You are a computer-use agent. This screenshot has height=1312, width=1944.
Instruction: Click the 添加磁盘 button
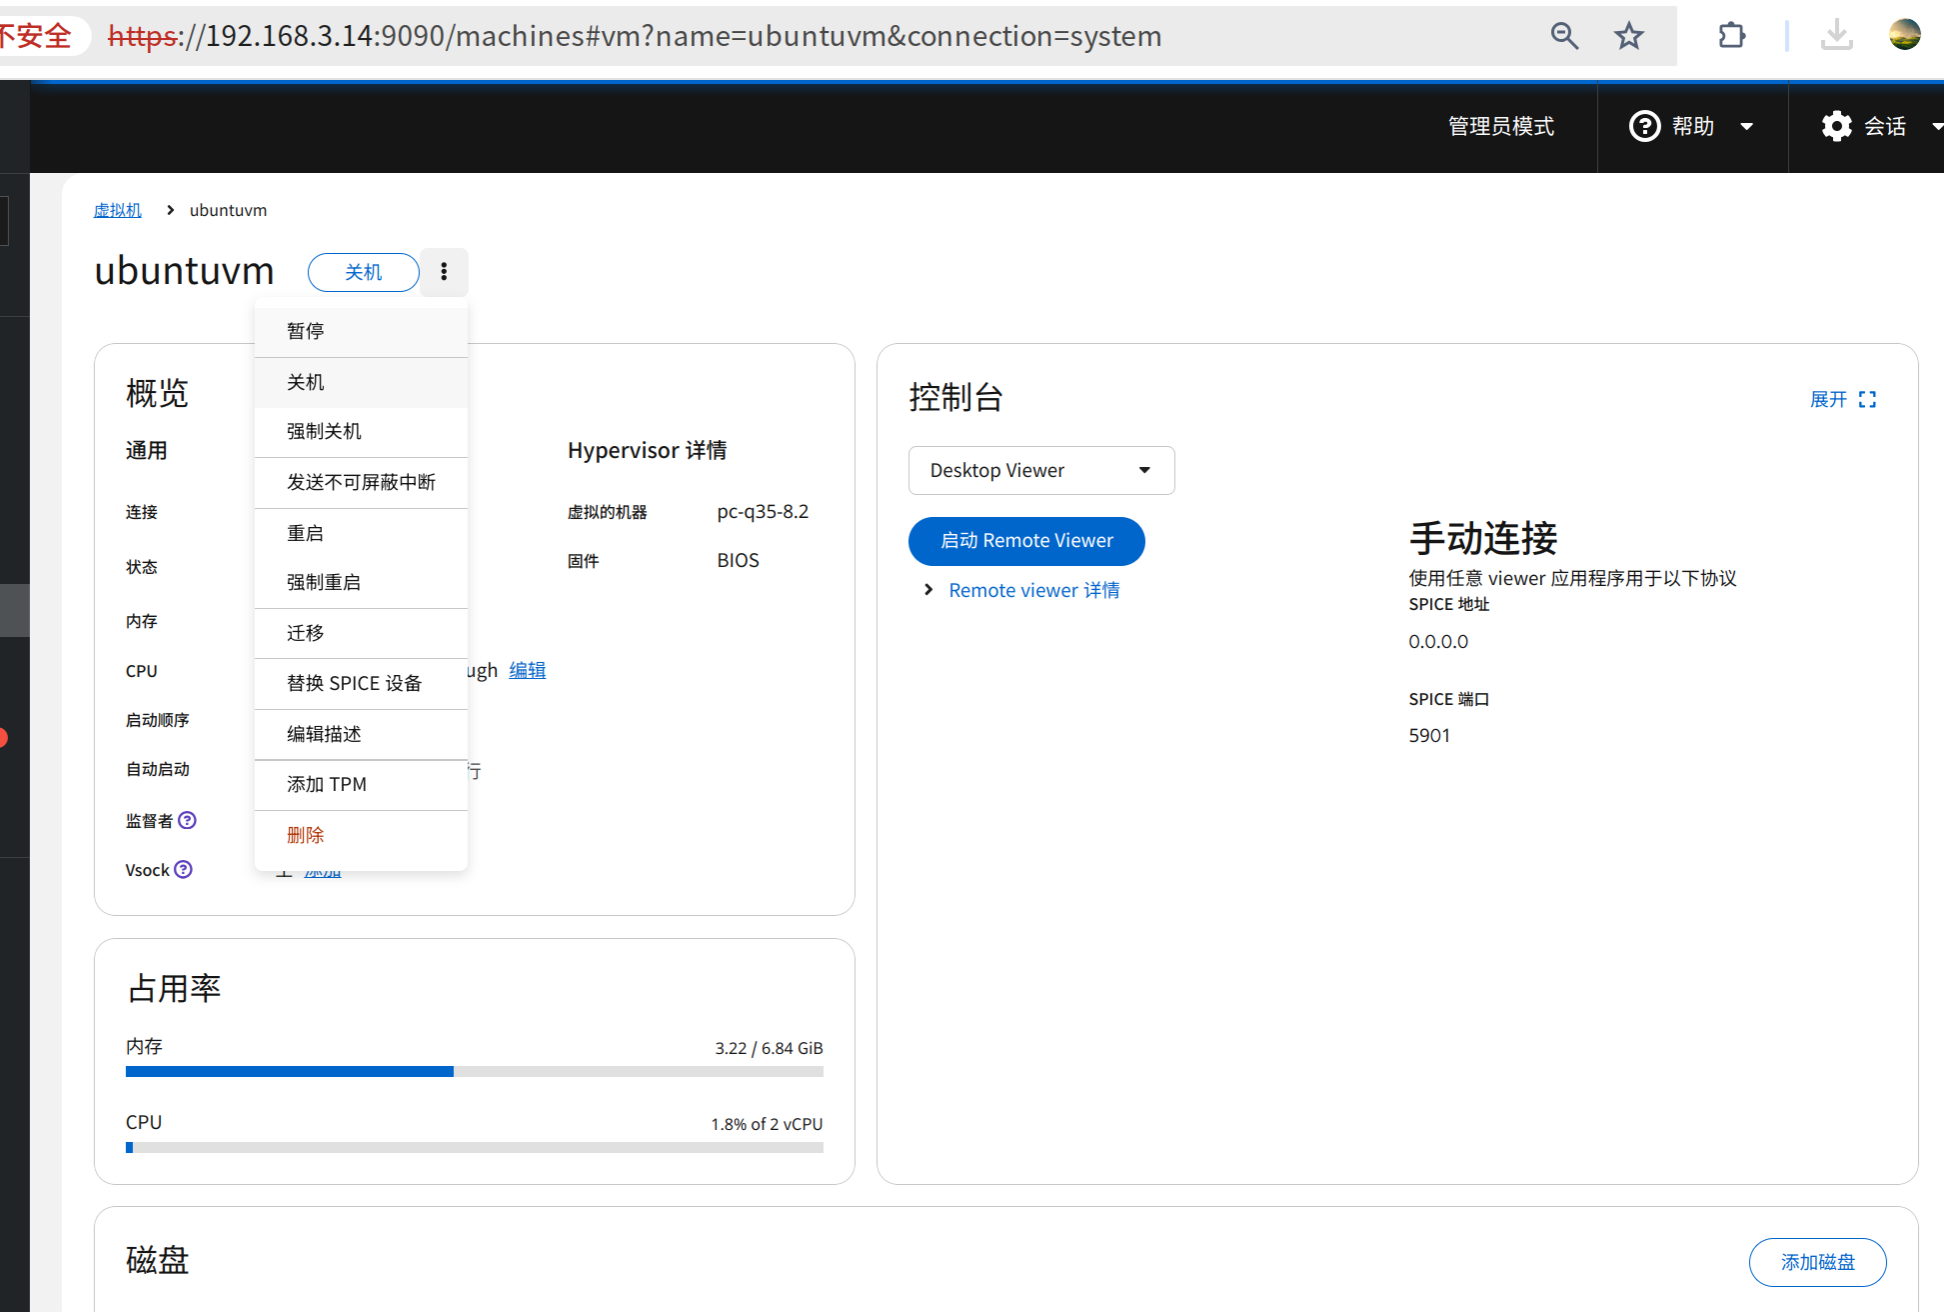click(x=1817, y=1262)
